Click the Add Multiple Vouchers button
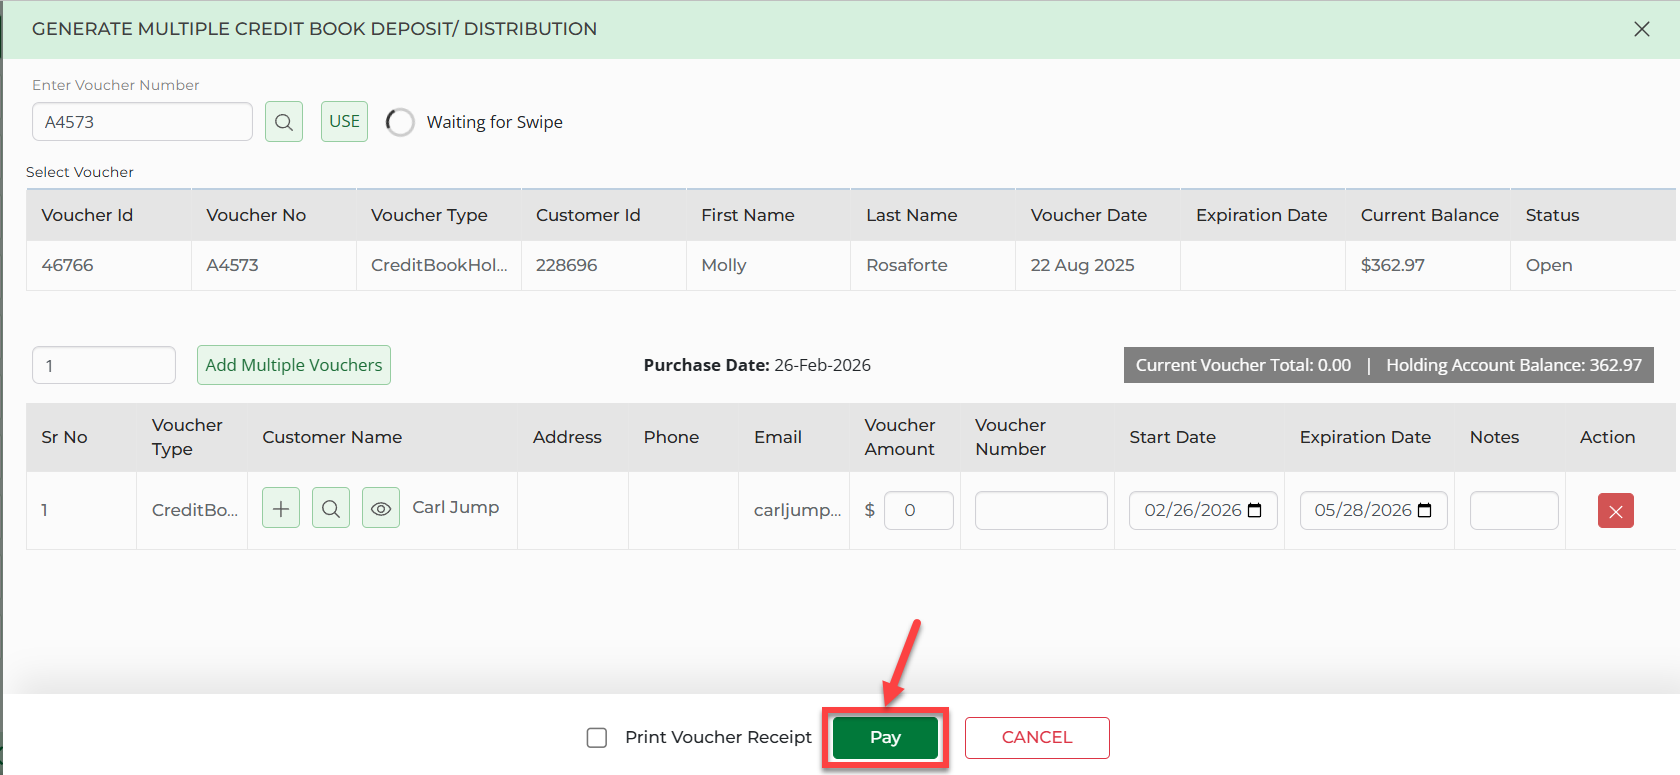1680x775 pixels. click(294, 365)
